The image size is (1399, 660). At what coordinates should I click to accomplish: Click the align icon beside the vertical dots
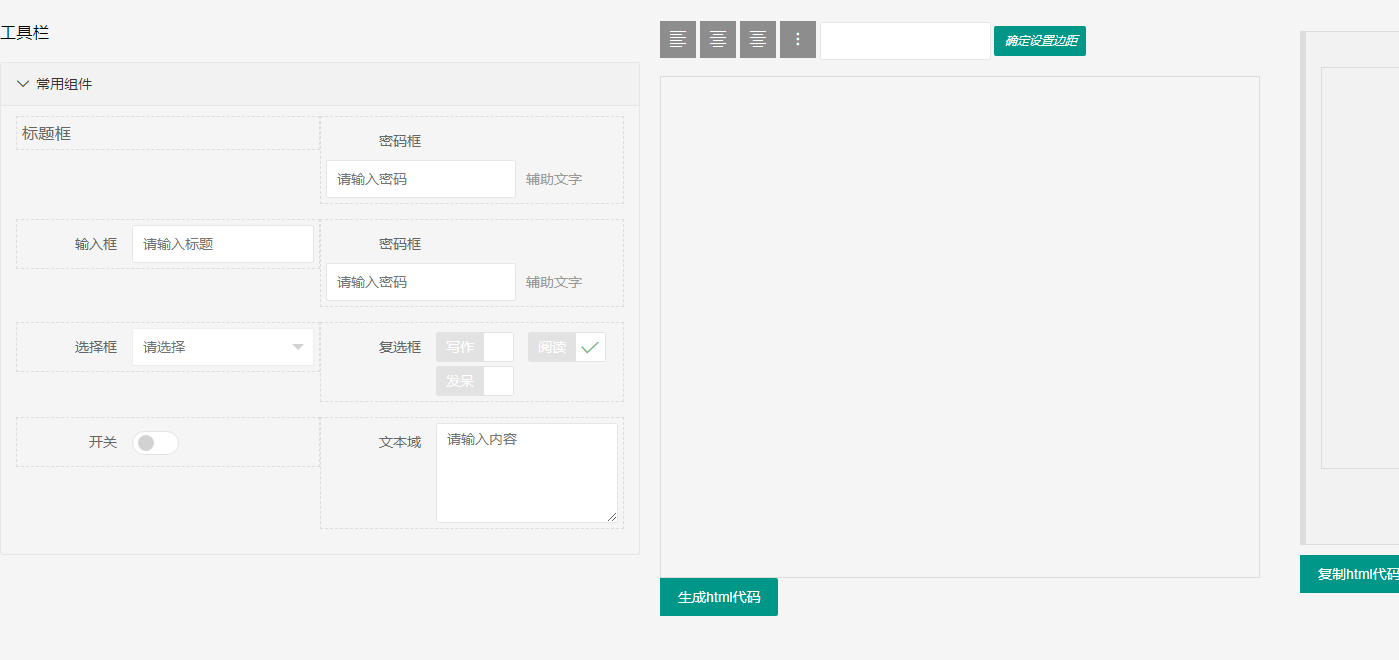tap(758, 39)
